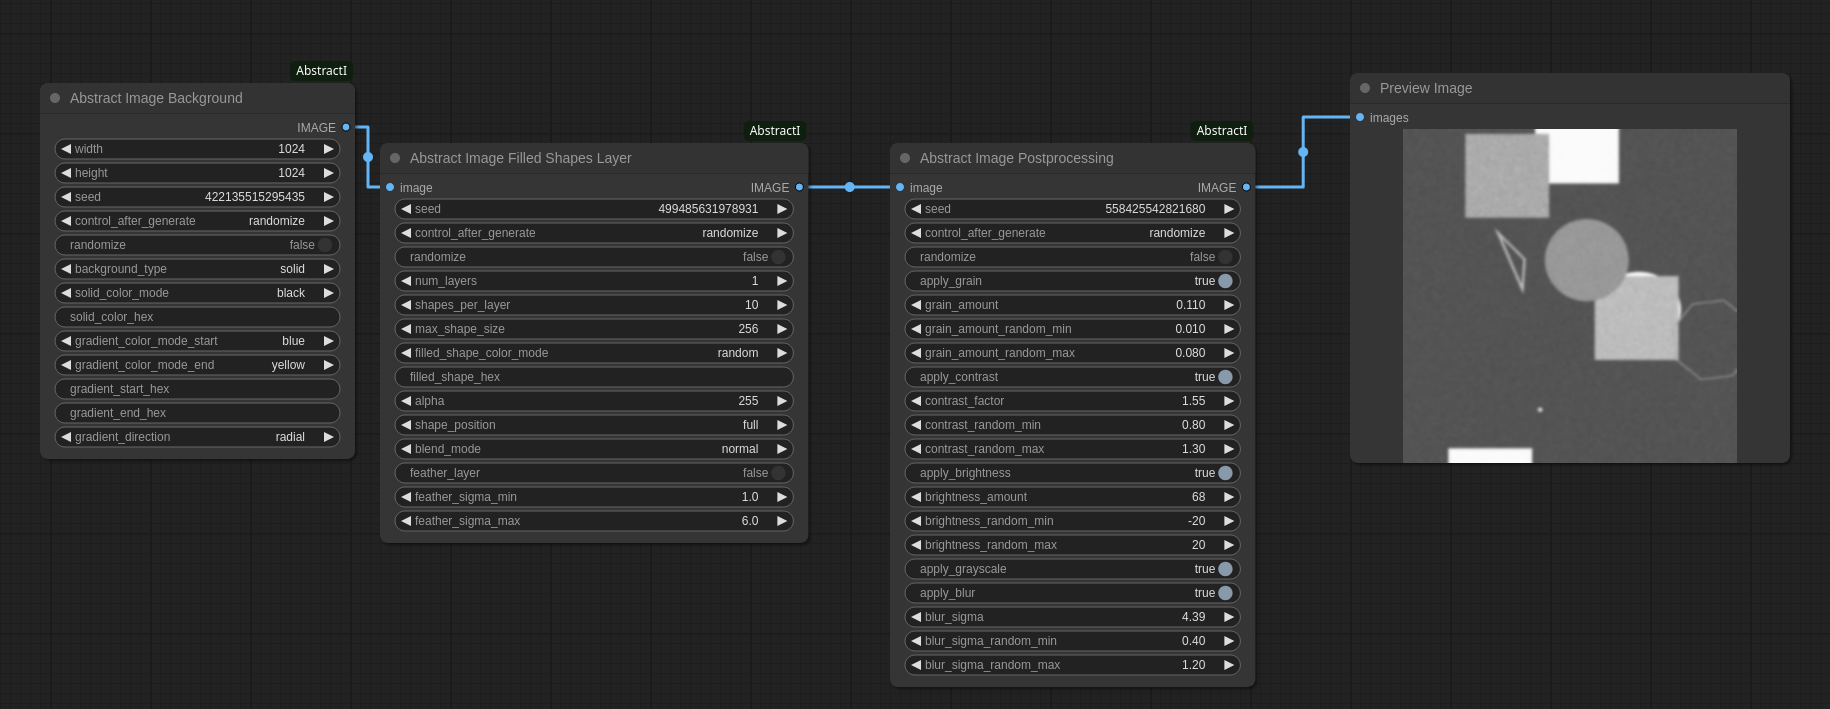Click the AbstractI badge above the Background node

coord(321,71)
